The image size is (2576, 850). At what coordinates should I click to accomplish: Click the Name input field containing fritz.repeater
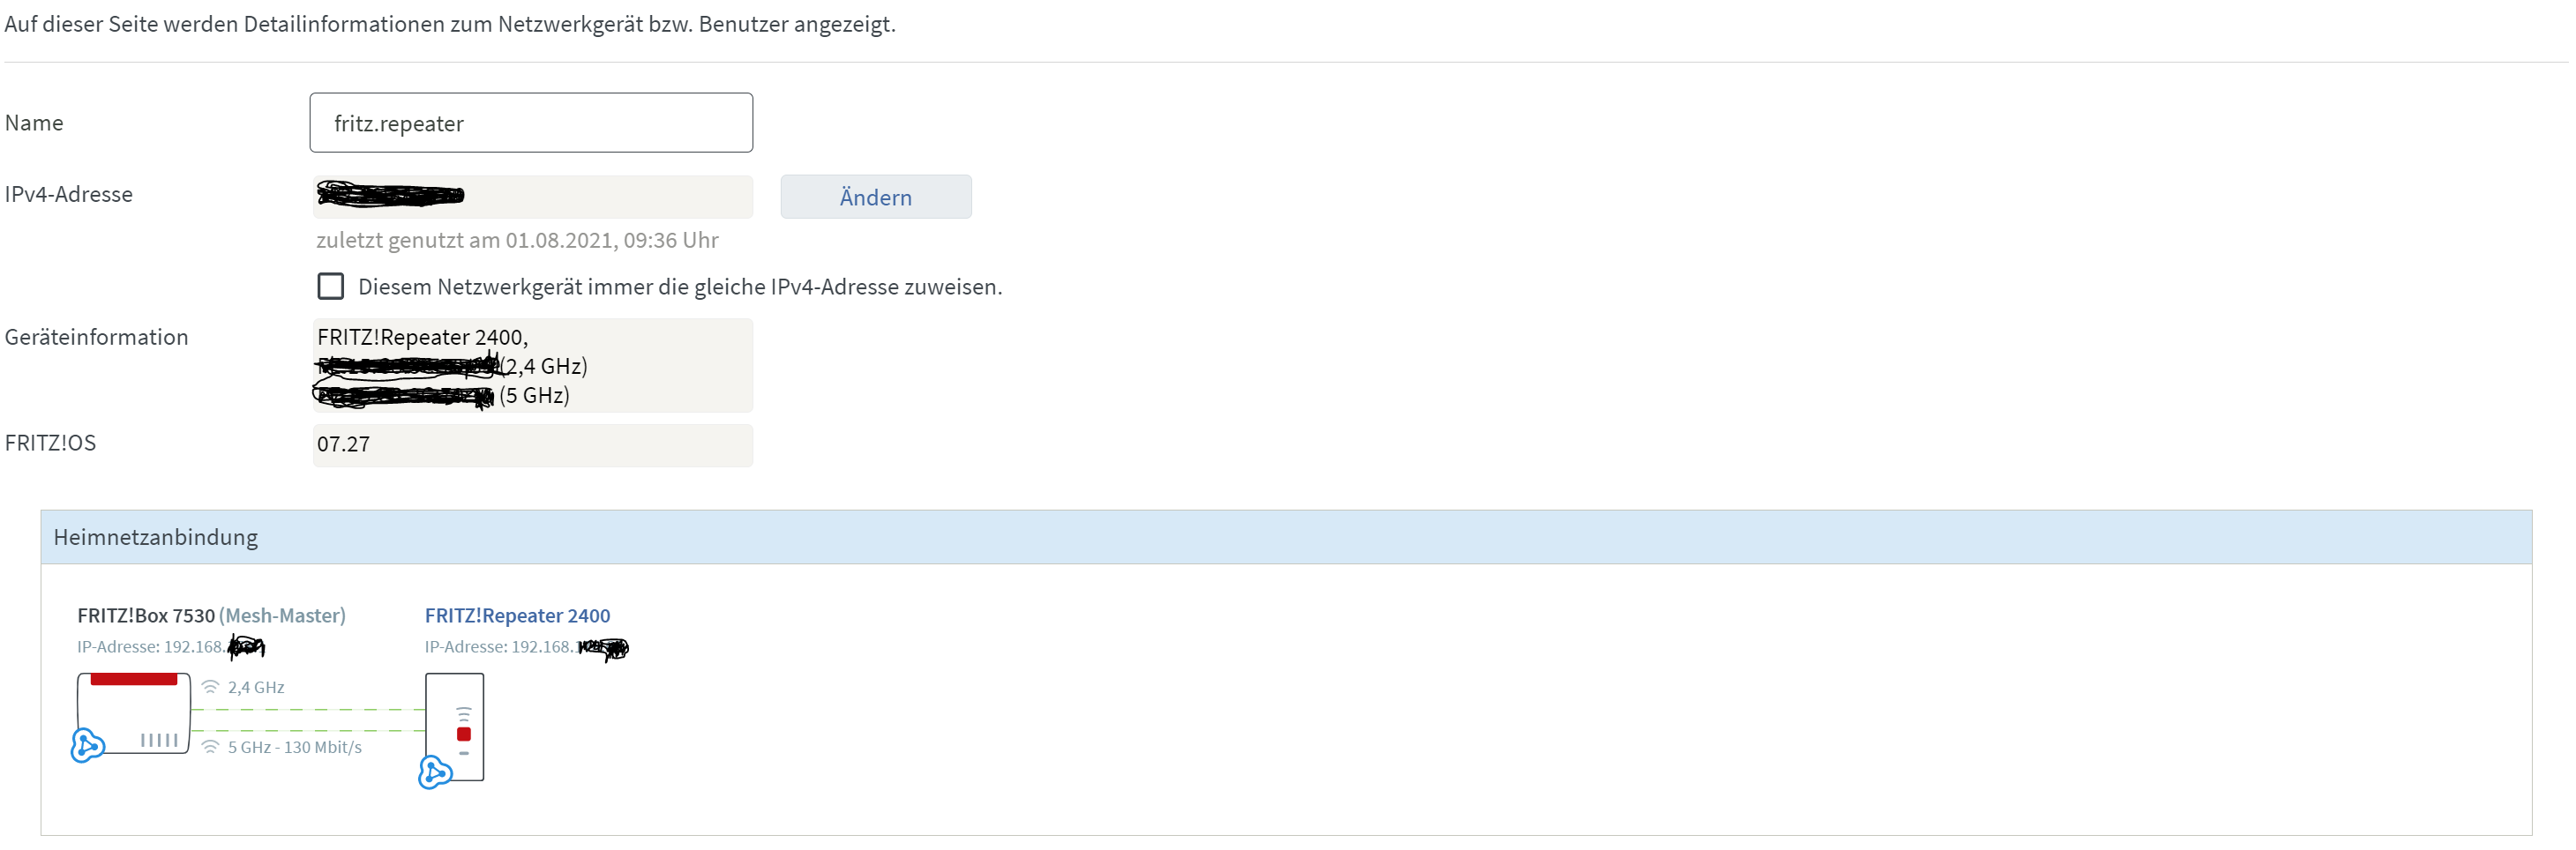point(531,123)
